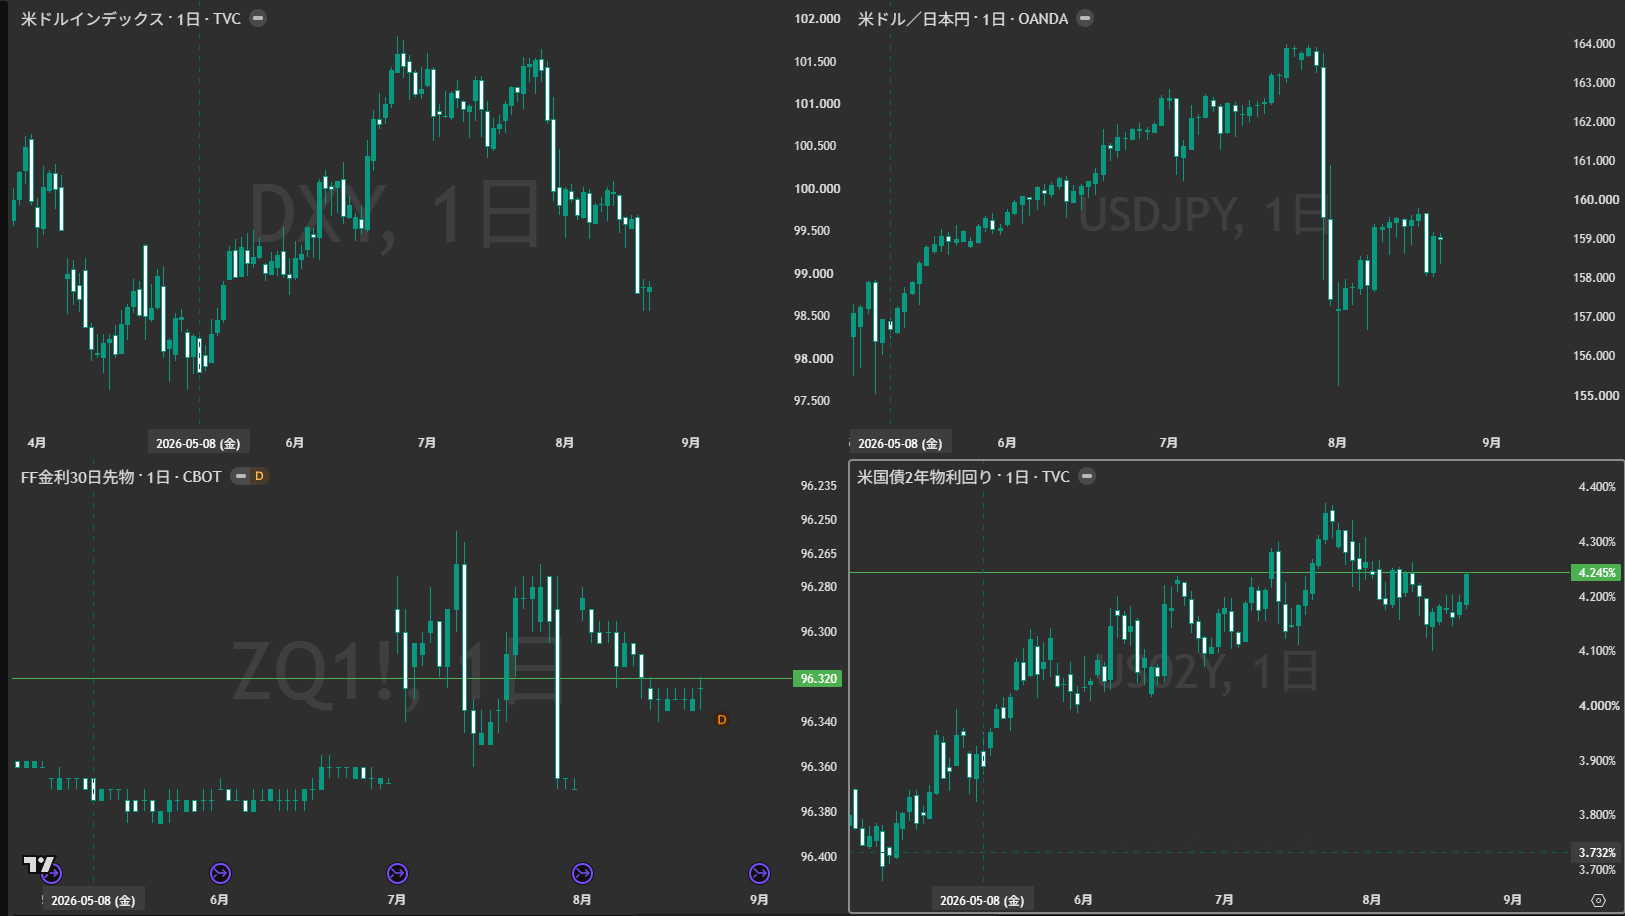
Task: Open the chart settings gear icon
Action: [x=1598, y=900]
